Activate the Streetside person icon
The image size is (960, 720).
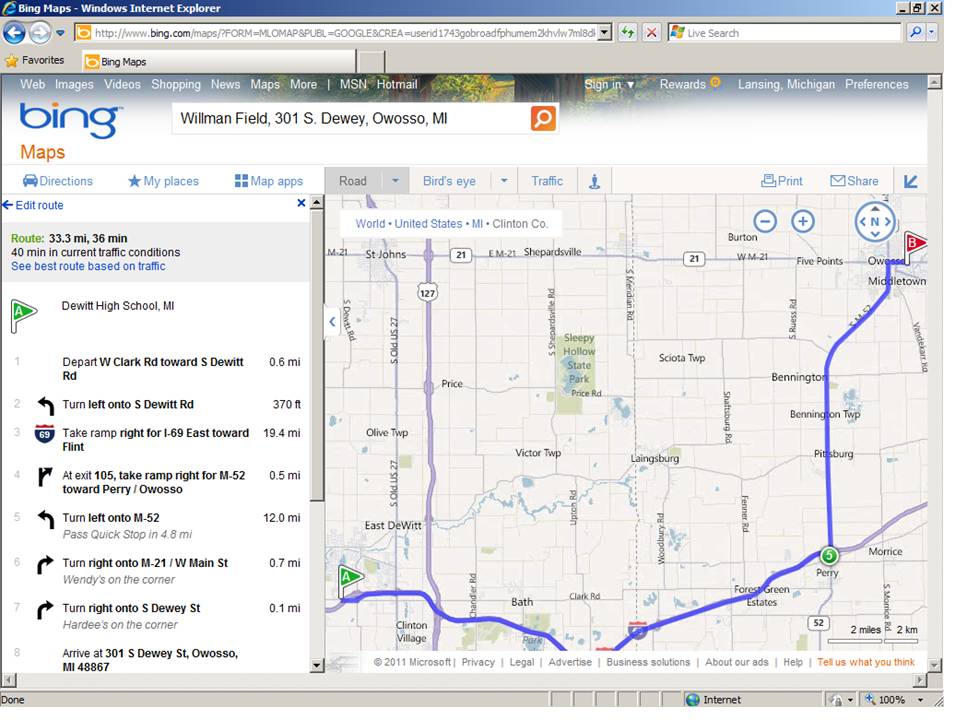(x=594, y=181)
